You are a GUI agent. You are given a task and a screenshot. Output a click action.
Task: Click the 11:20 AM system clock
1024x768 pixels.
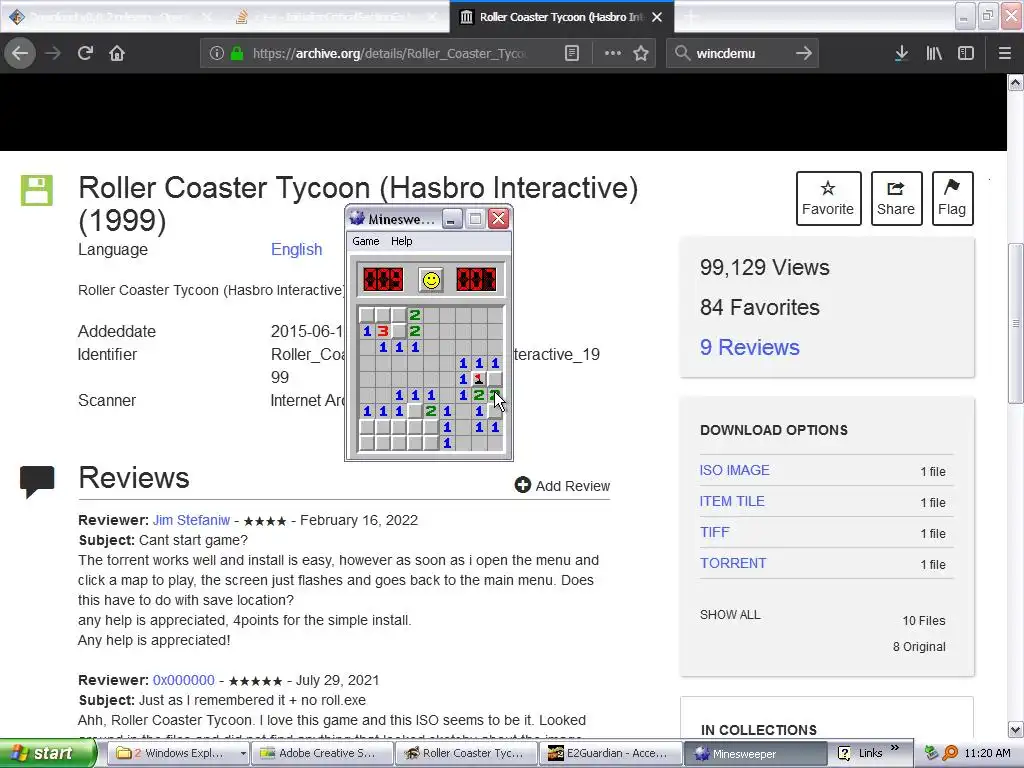(x=987, y=753)
